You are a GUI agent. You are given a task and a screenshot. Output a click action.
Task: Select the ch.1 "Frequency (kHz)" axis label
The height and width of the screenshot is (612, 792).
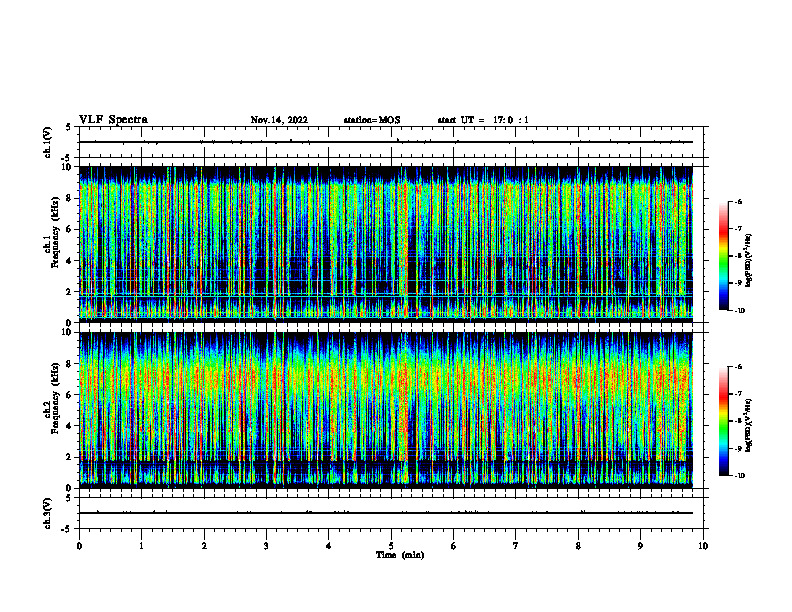[55, 231]
